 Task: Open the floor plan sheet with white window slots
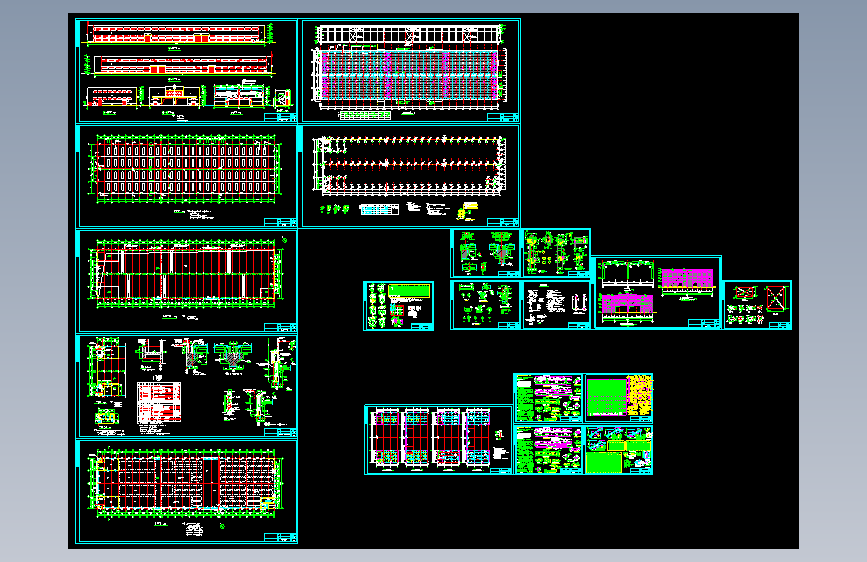coord(186,176)
